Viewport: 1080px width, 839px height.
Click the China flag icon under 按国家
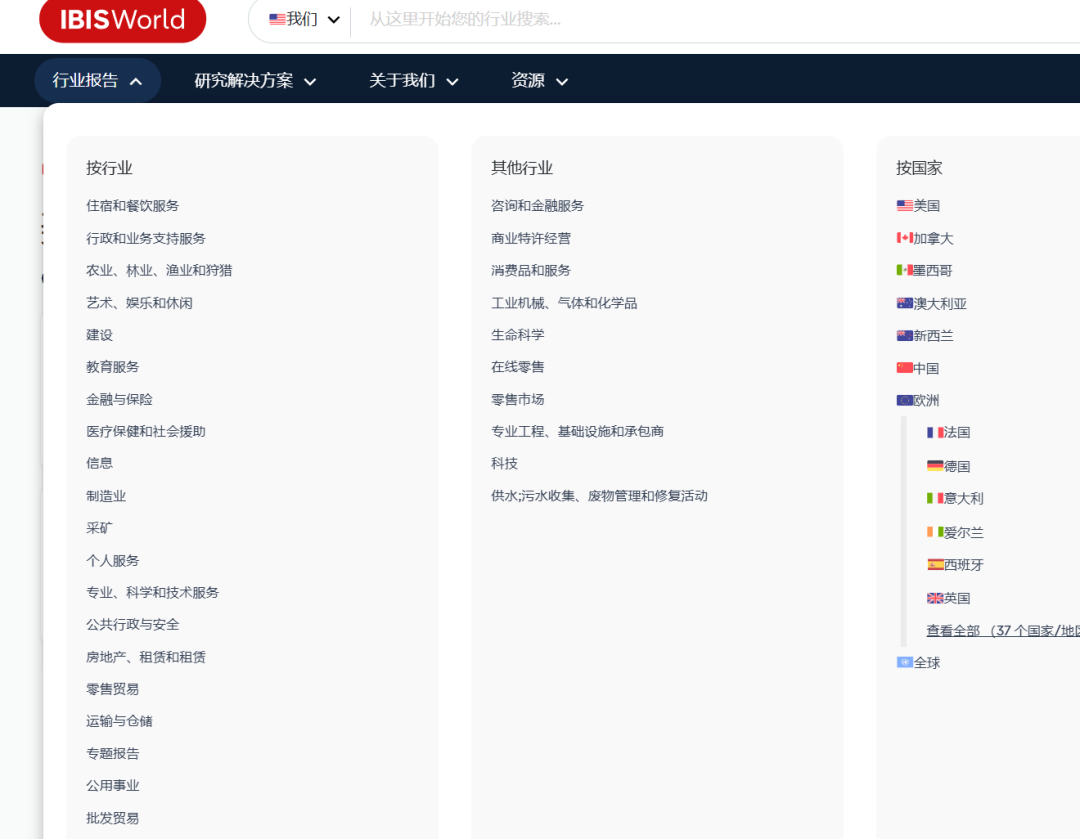903,368
